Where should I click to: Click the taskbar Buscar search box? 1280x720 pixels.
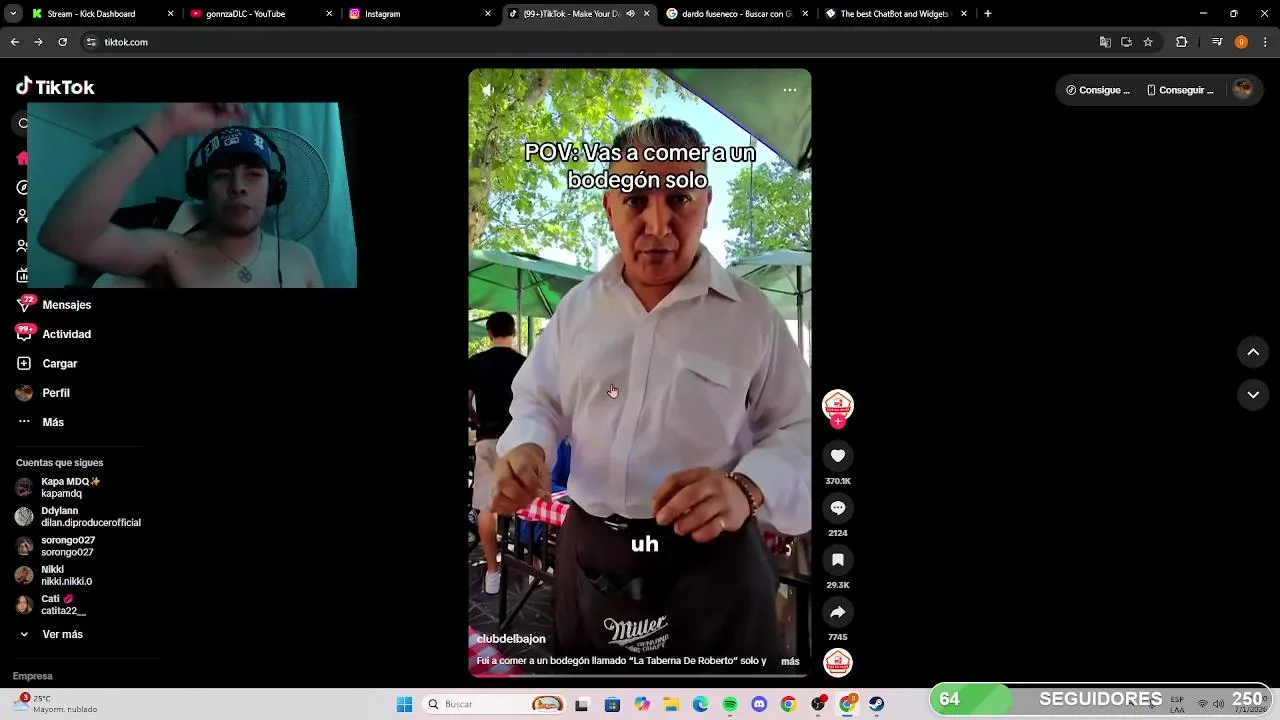492,704
